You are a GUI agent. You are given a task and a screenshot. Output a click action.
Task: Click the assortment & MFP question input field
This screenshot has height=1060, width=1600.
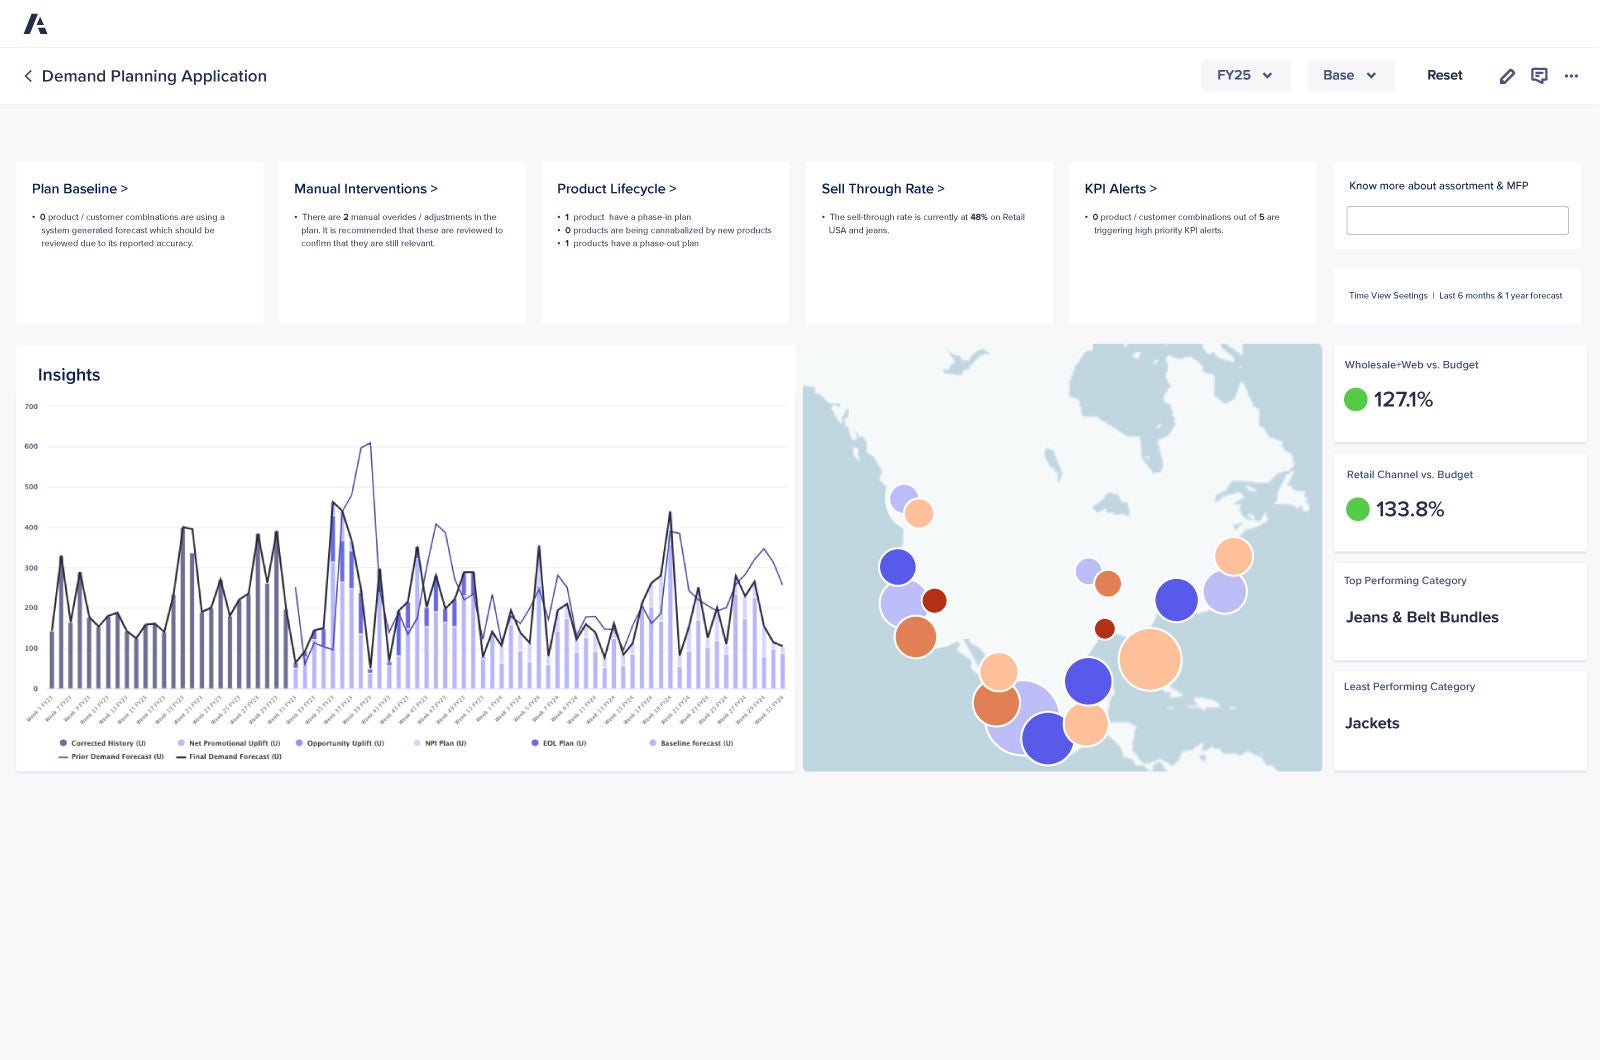1456,220
